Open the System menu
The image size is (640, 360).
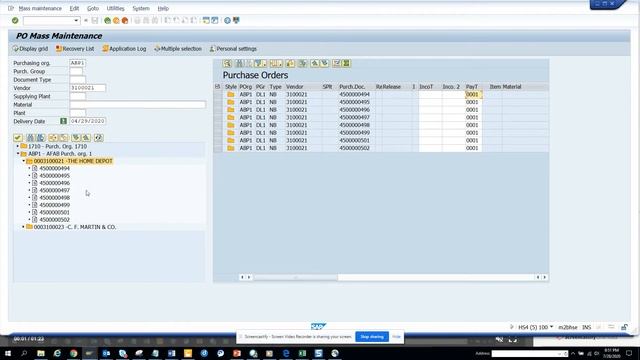pyautogui.click(x=141, y=8)
